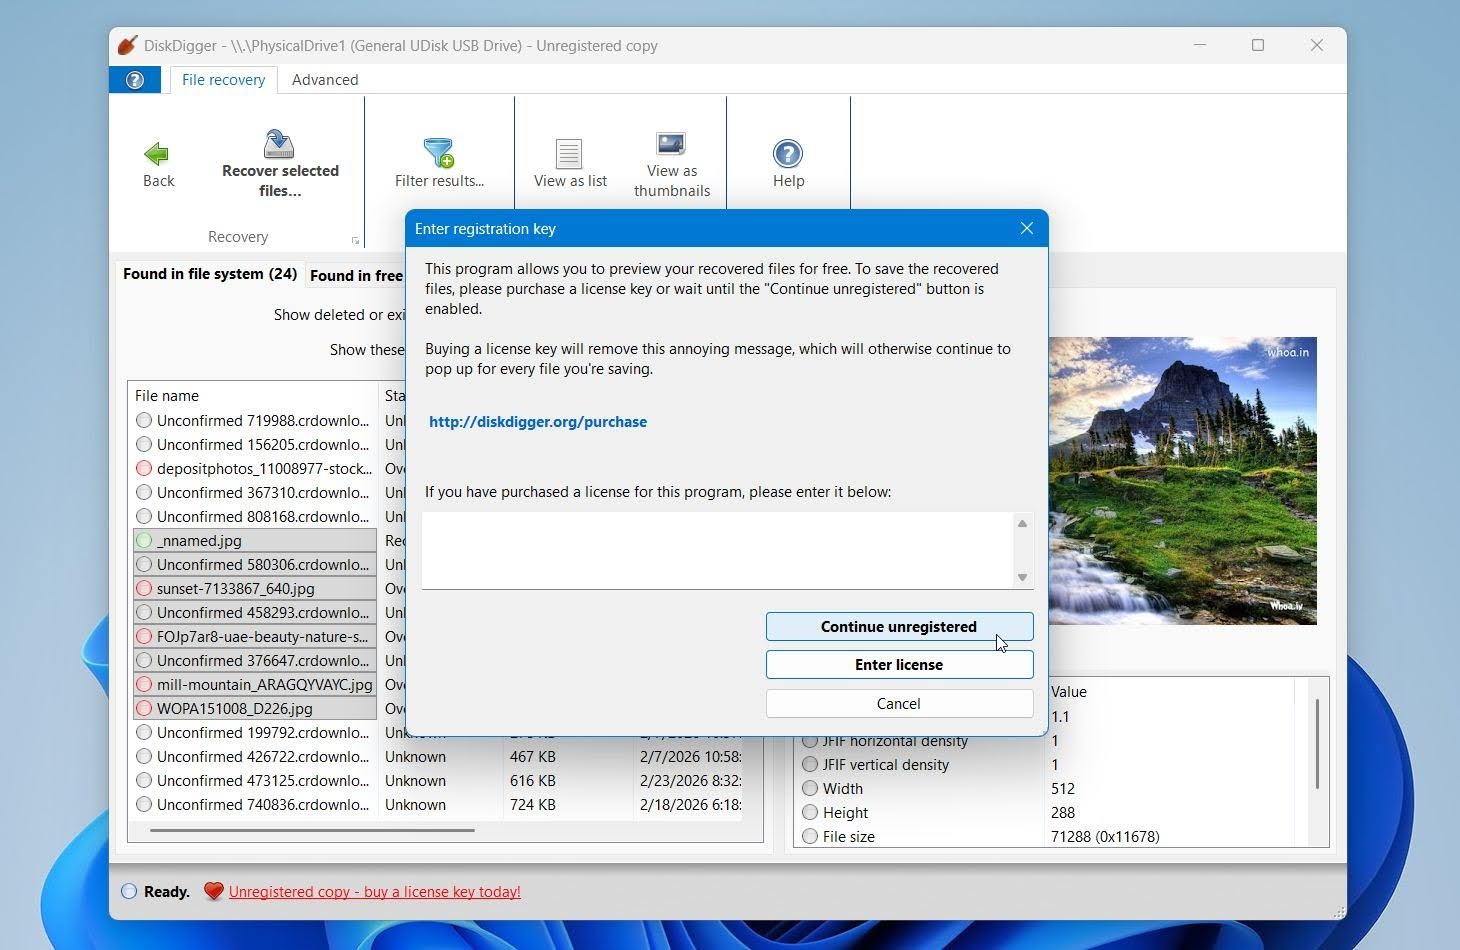Click the blue question mark ribbon button

[x=135, y=80]
